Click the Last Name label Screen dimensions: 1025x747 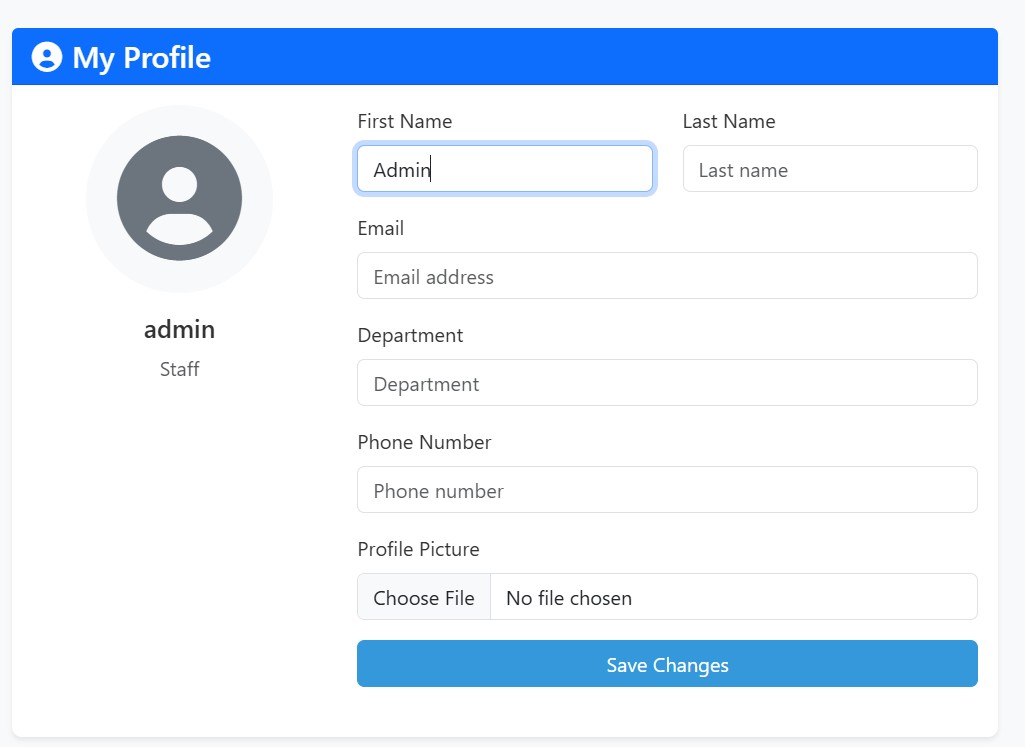tap(729, 122)
